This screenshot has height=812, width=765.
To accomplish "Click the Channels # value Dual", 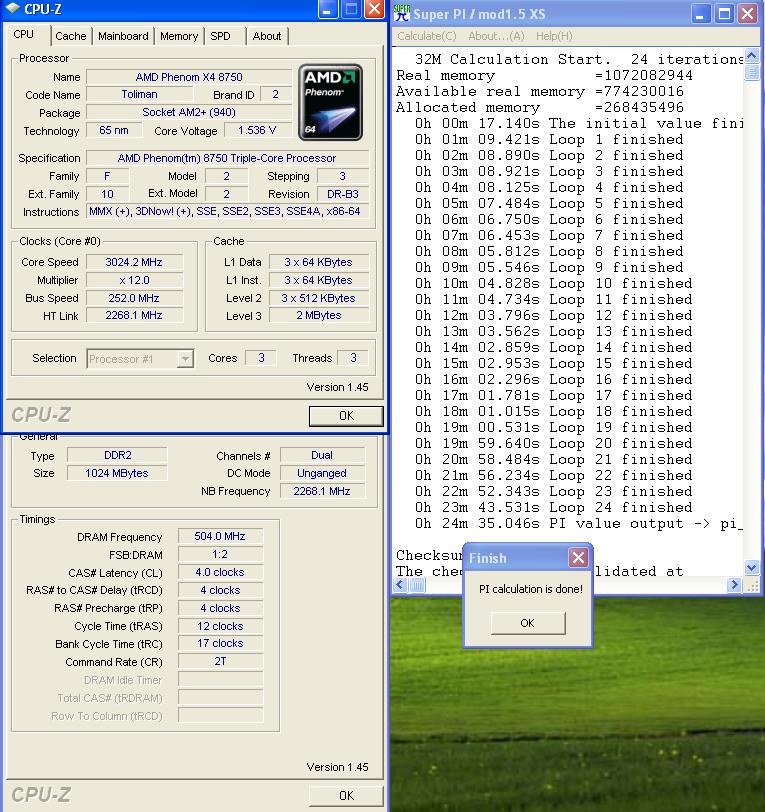I will [x=322, y=455].
